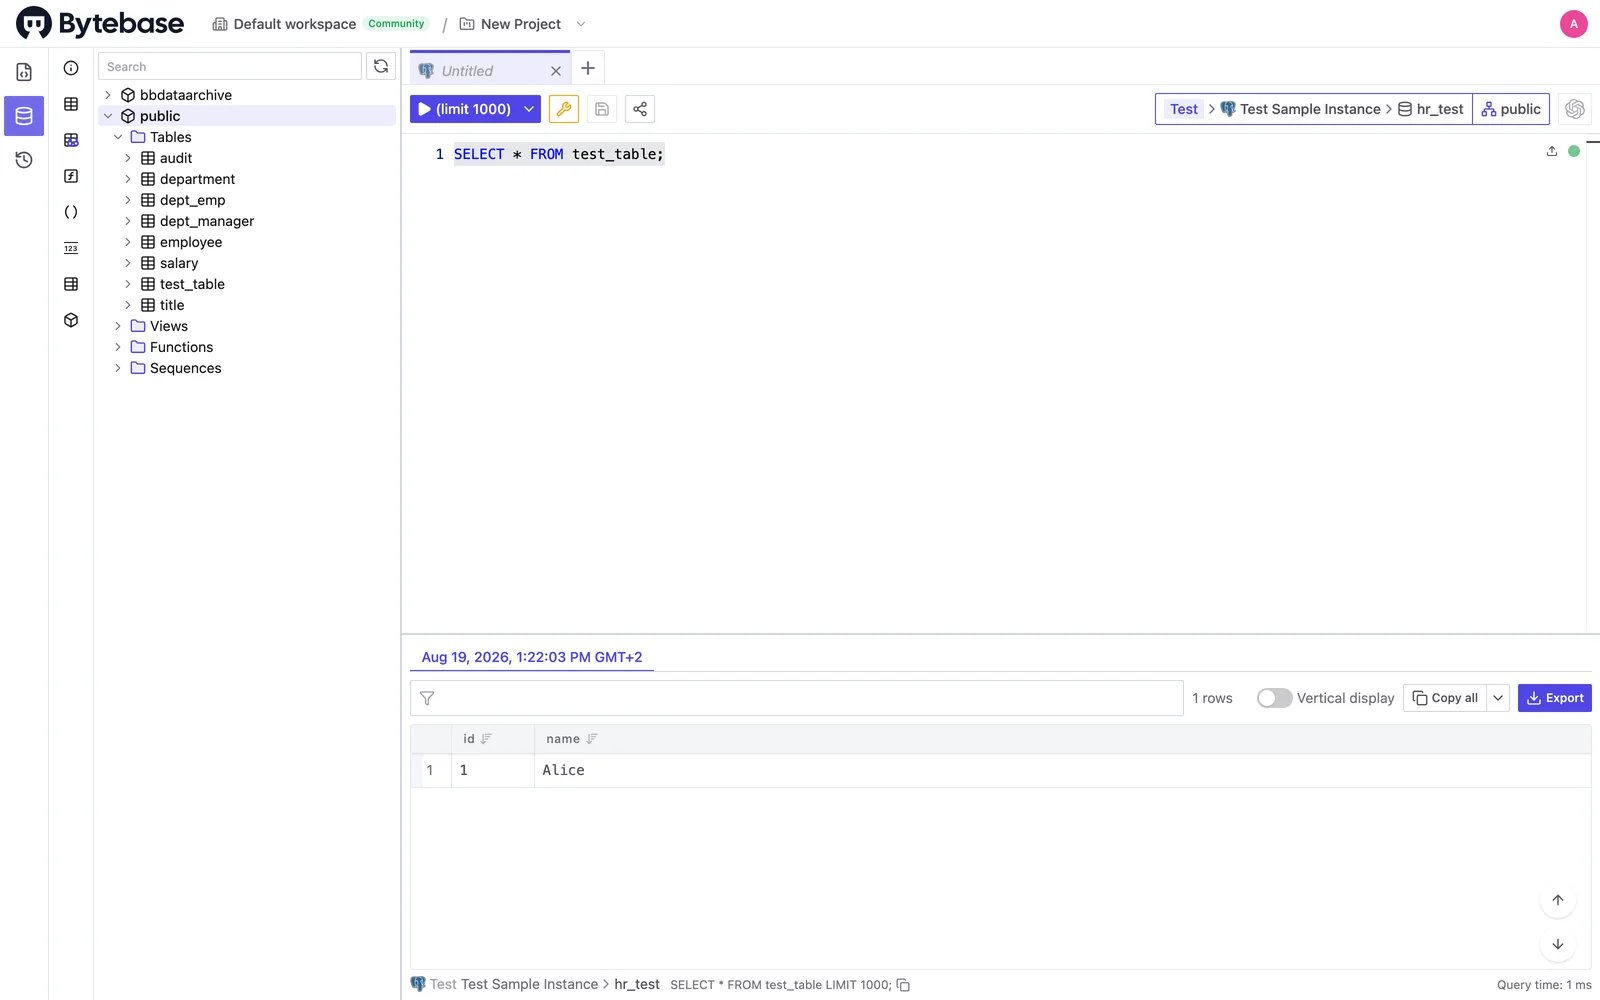Expand the employee table
The width and height of the screenshot is (1600, 1000).
128,242
